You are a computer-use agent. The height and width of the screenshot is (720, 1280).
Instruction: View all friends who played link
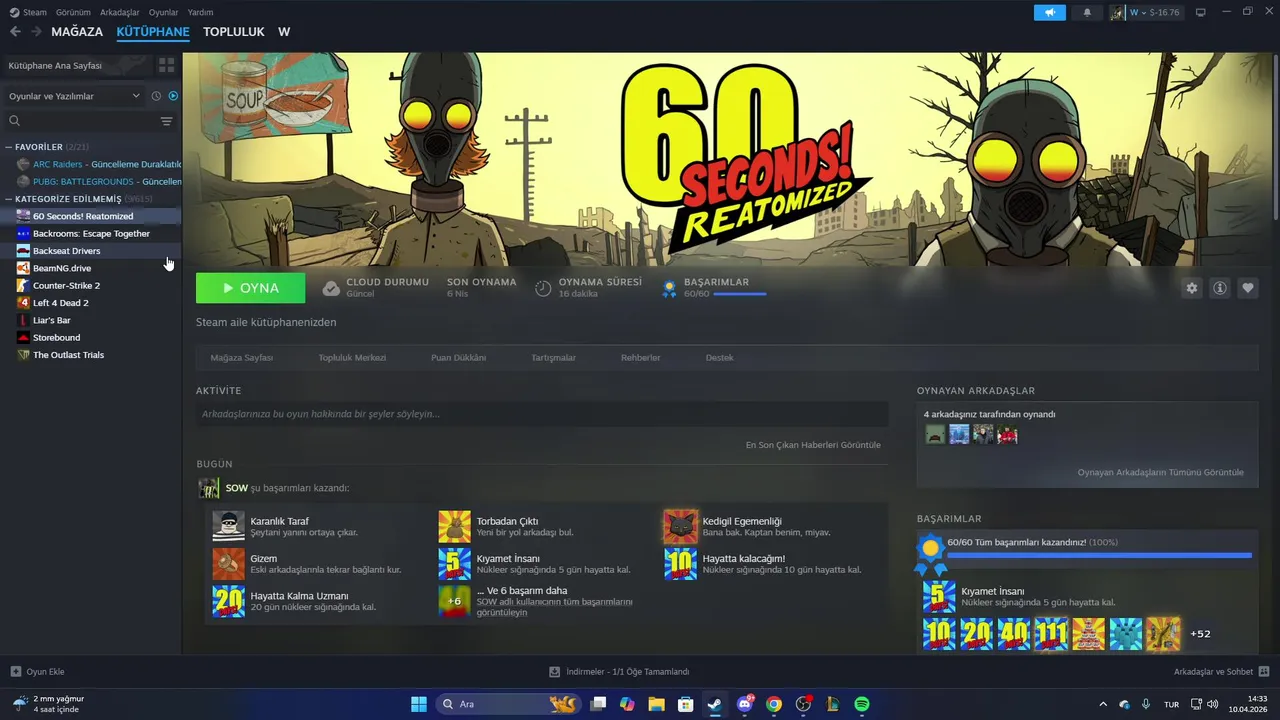(1160, 472)
